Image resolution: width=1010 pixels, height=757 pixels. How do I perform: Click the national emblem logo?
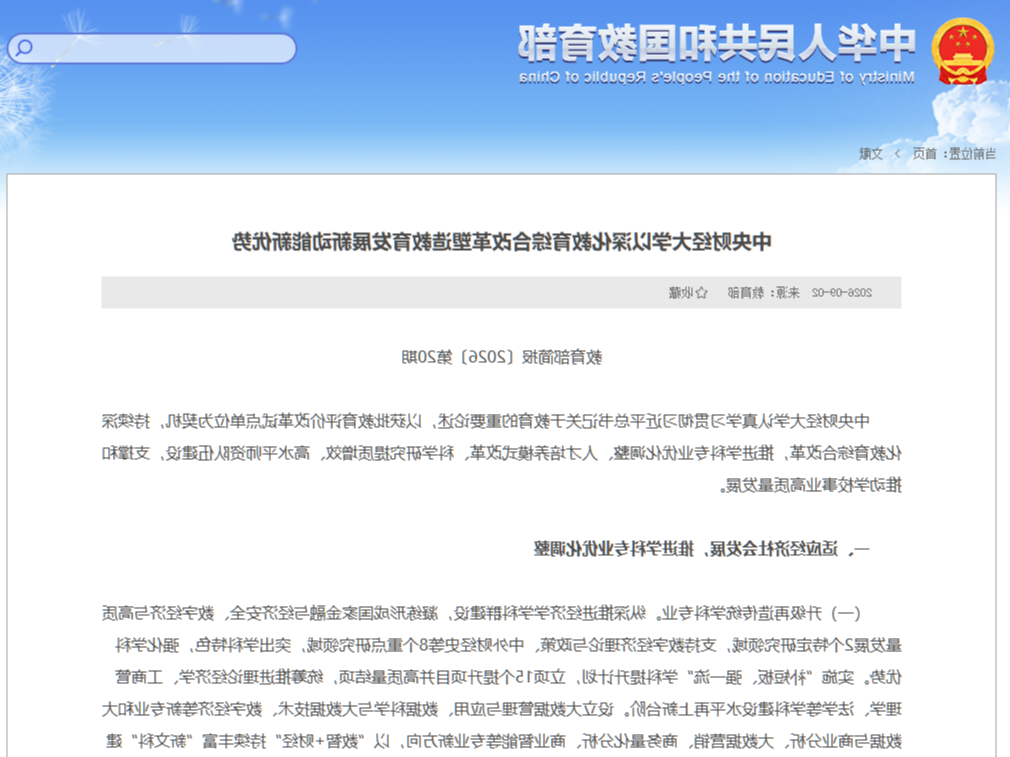point(962,52)
